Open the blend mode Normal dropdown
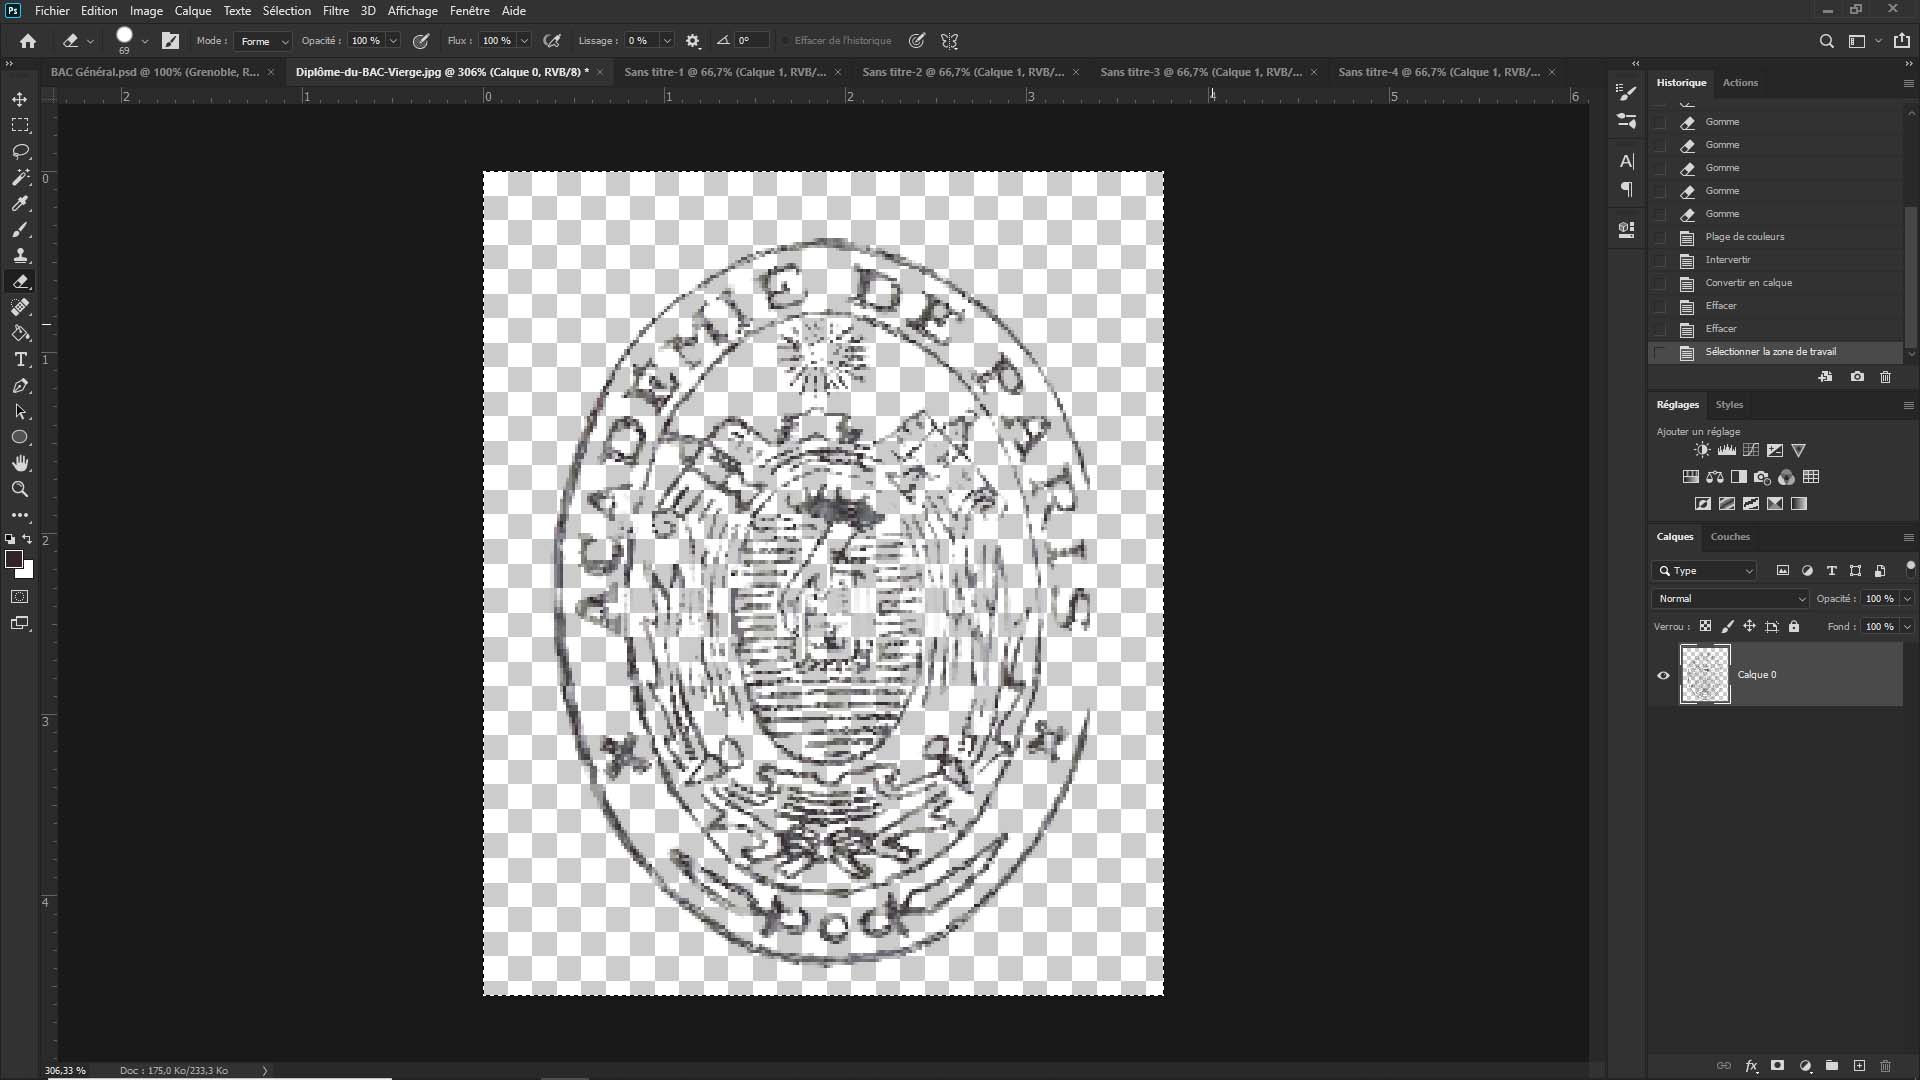 (1731, 598)
